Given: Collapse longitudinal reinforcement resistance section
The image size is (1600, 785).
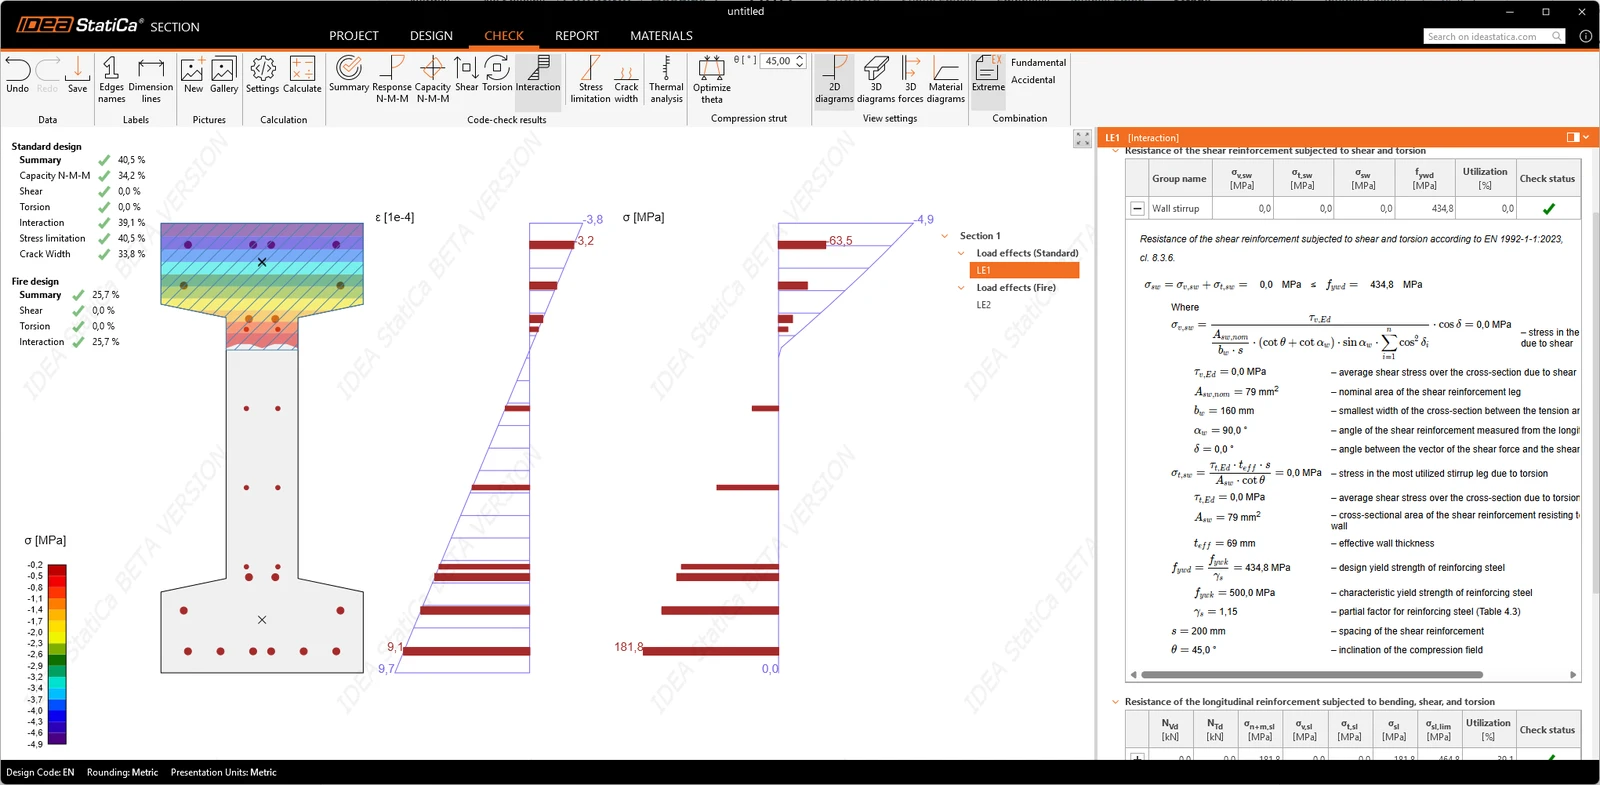Looking at the screenshot, I should (x=1116, y=702).
